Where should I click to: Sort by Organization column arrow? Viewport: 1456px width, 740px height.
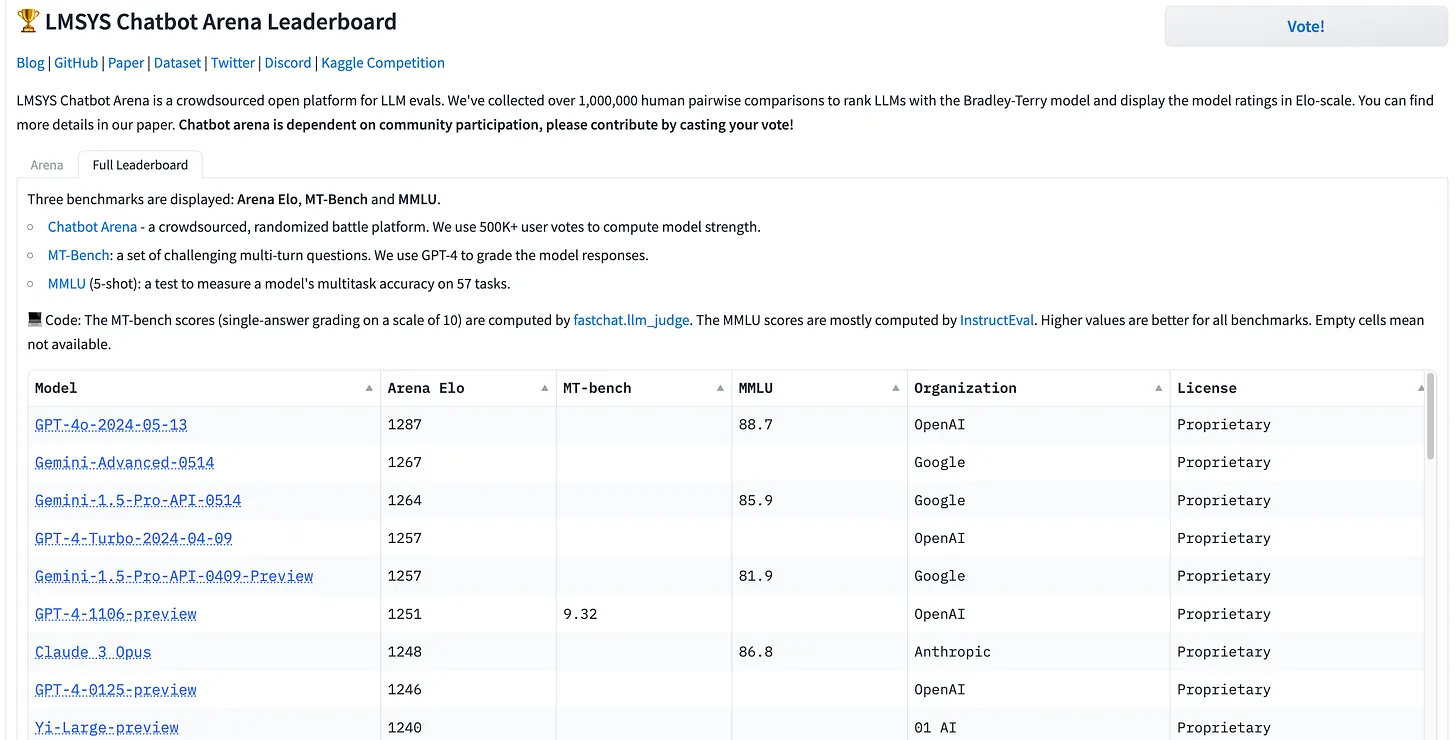point(1159,388)
